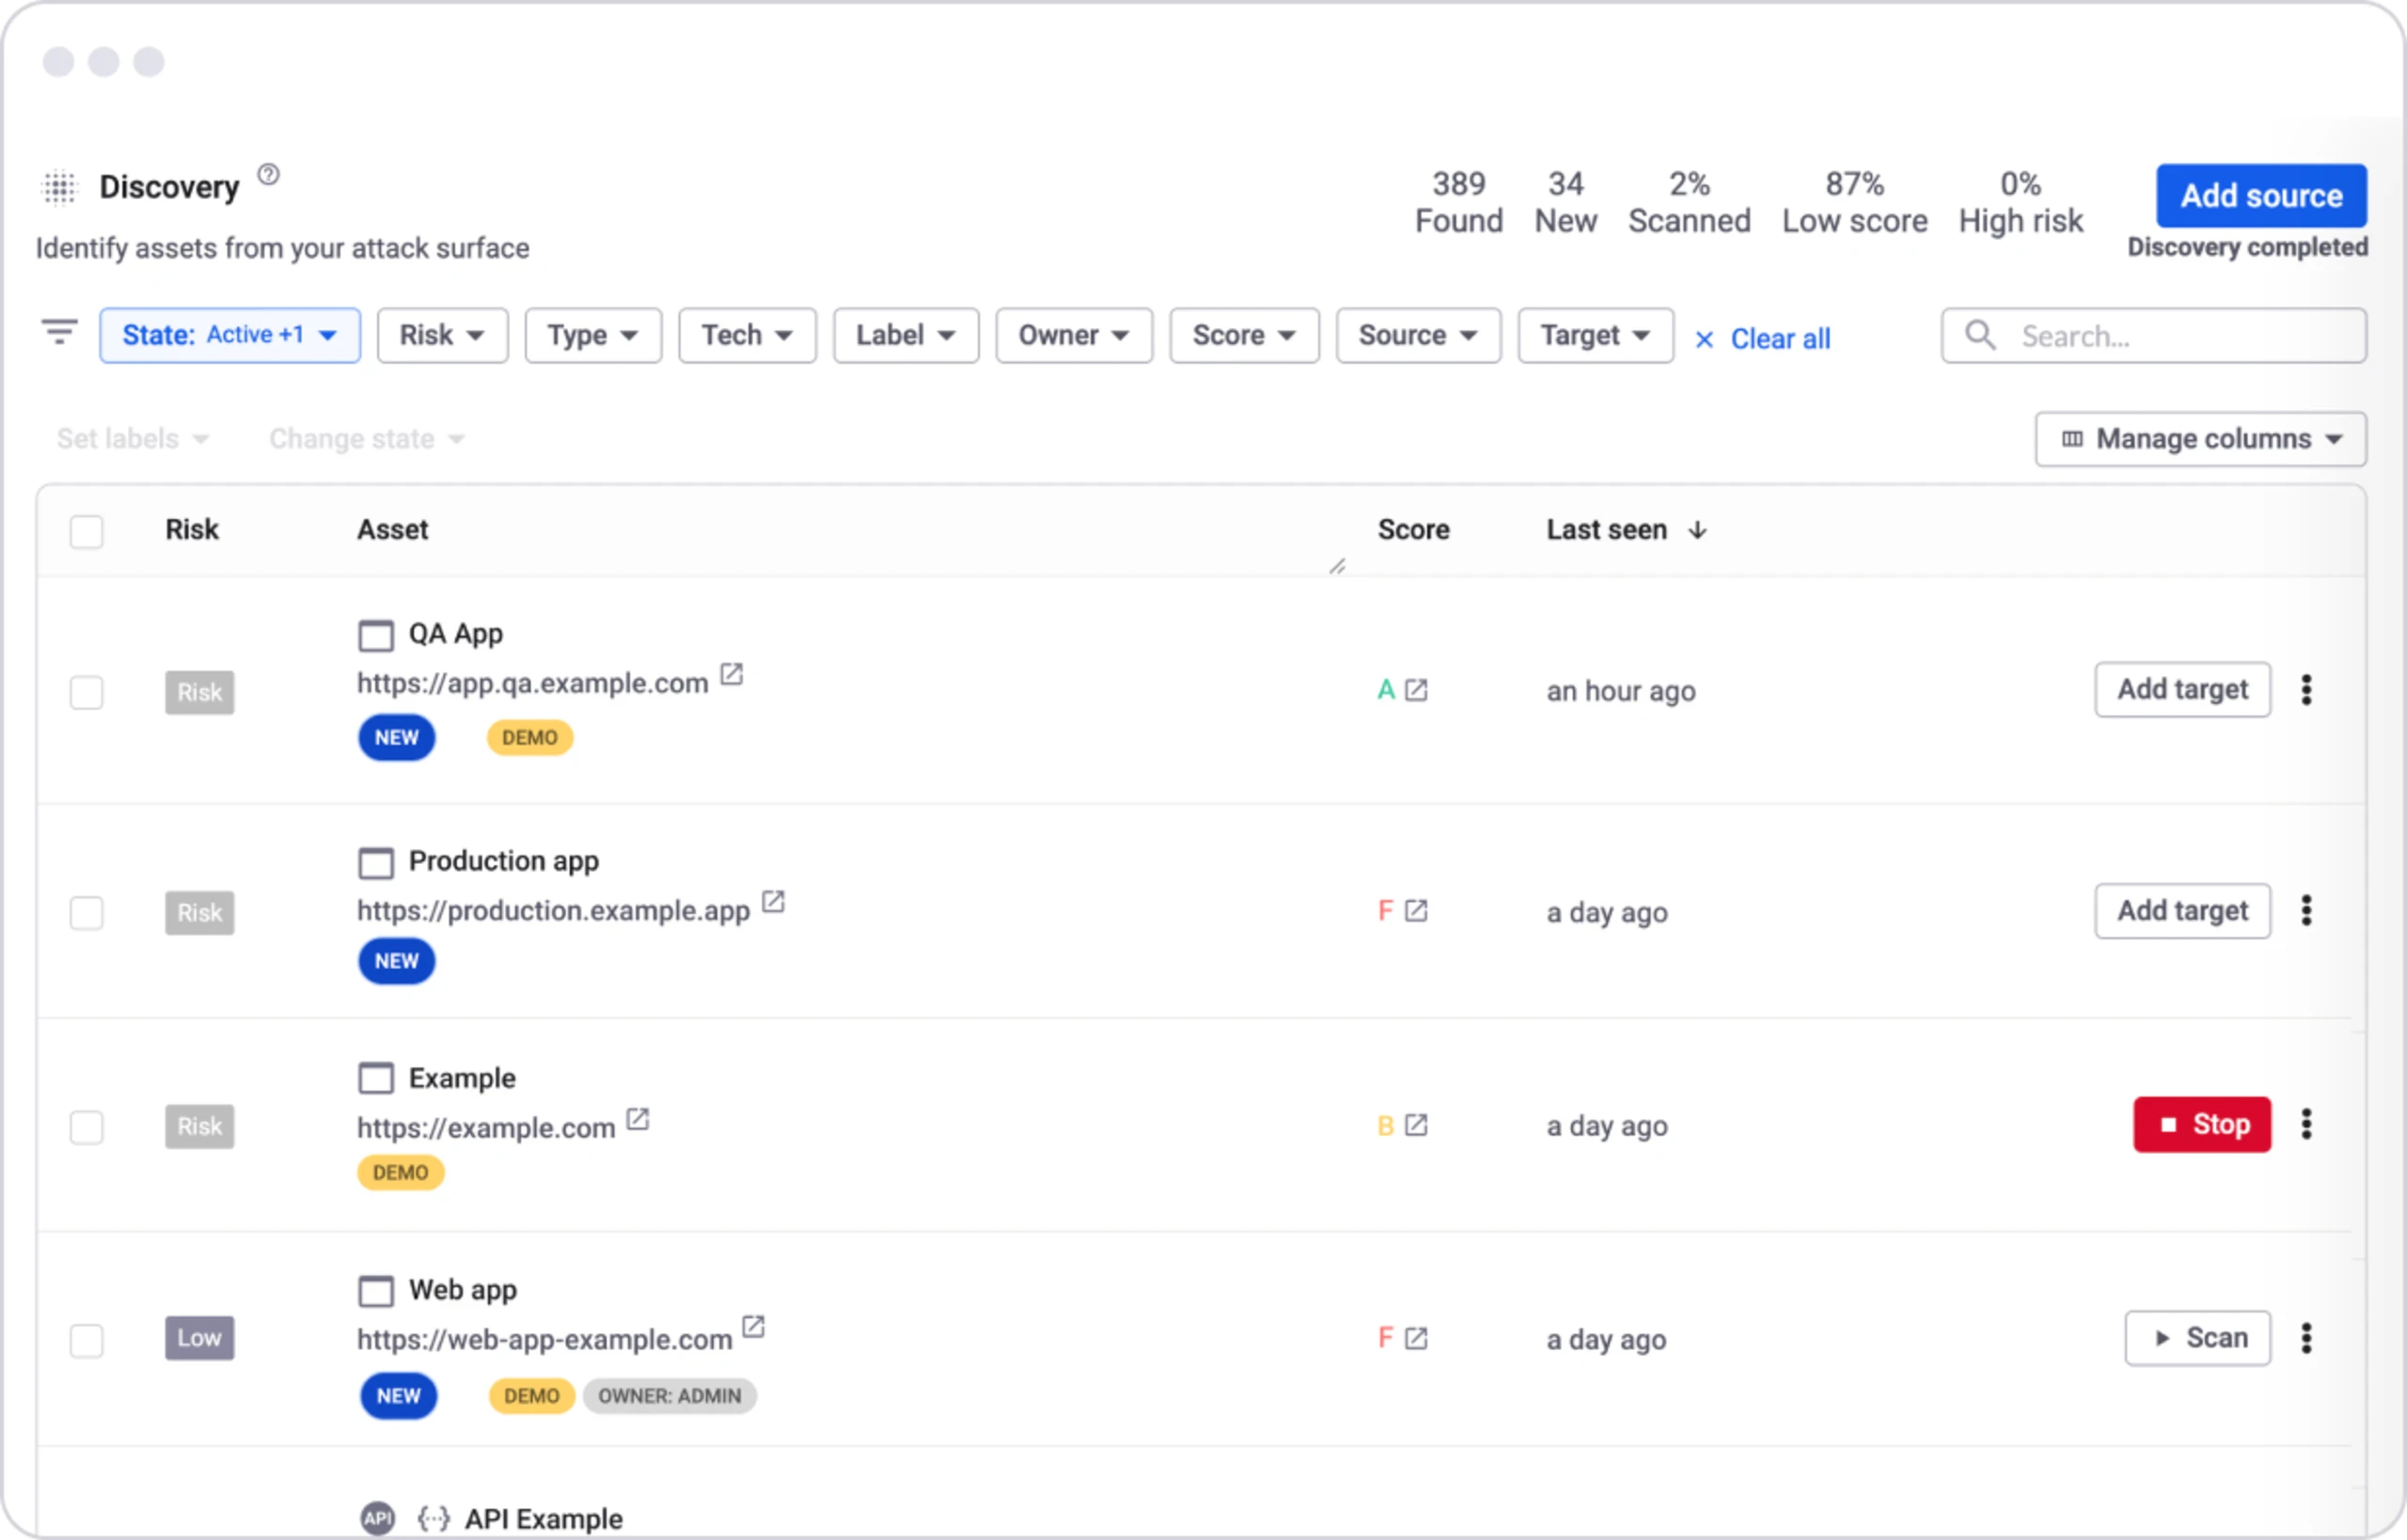Click the search magnifier icon
Screen dimensions: 2407x1540
[x=1980, y=335]
